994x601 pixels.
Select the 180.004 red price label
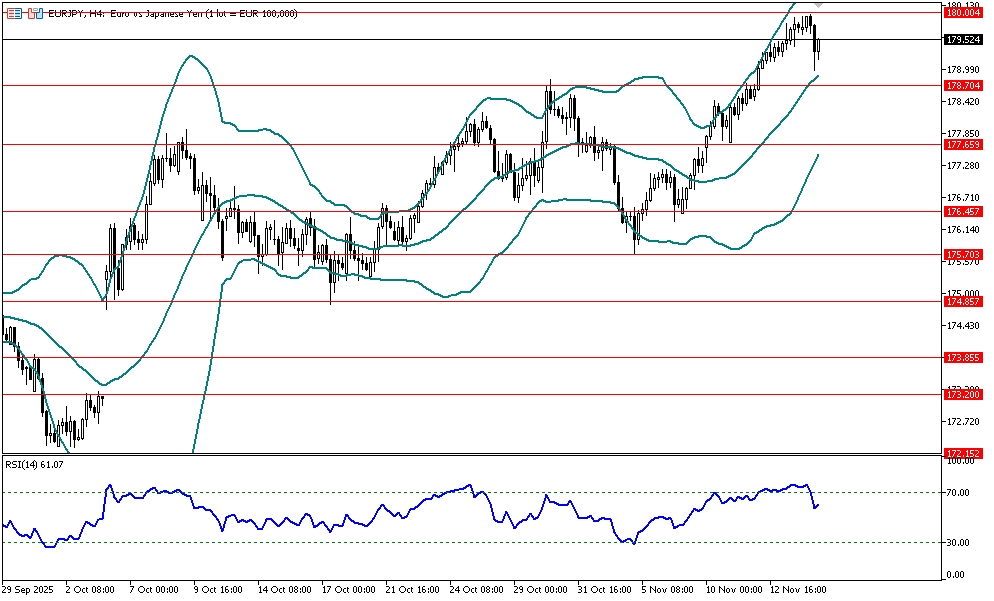[961, 12]
